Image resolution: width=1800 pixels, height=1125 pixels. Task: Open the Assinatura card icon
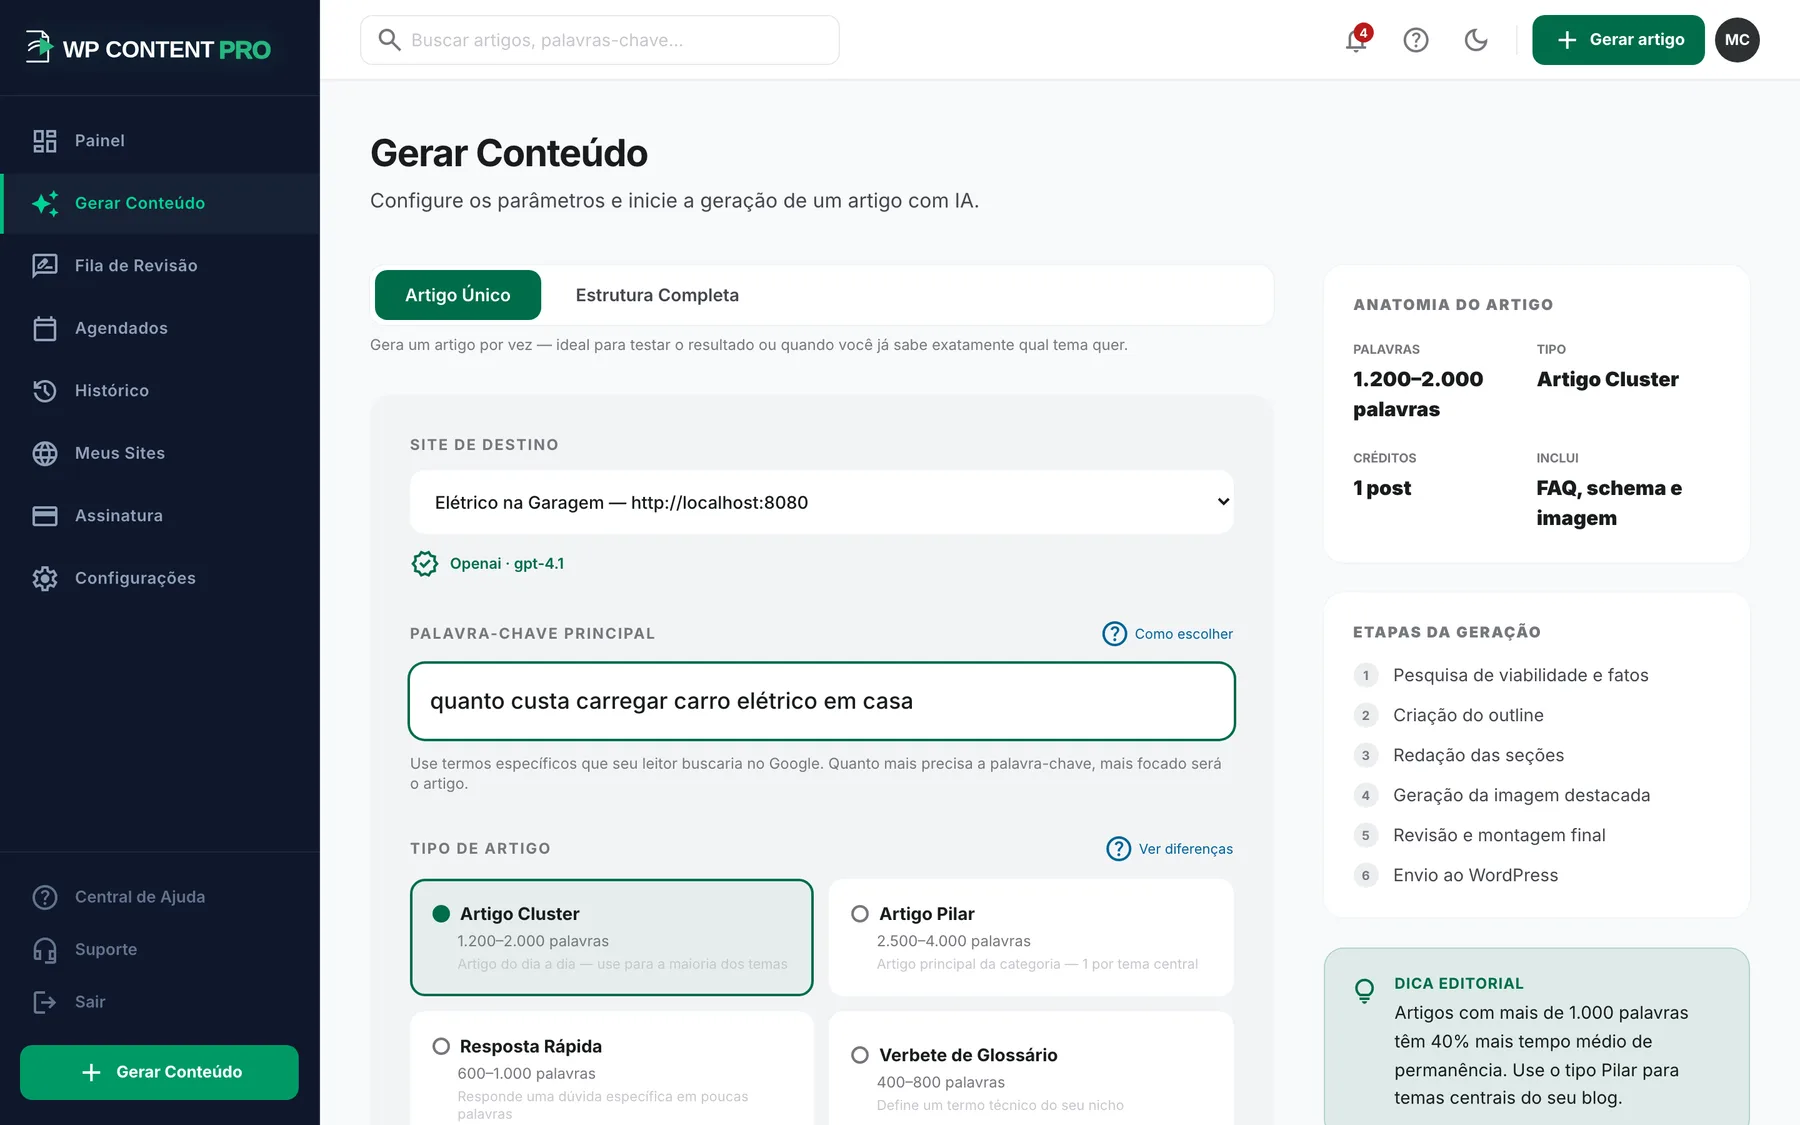45,516
